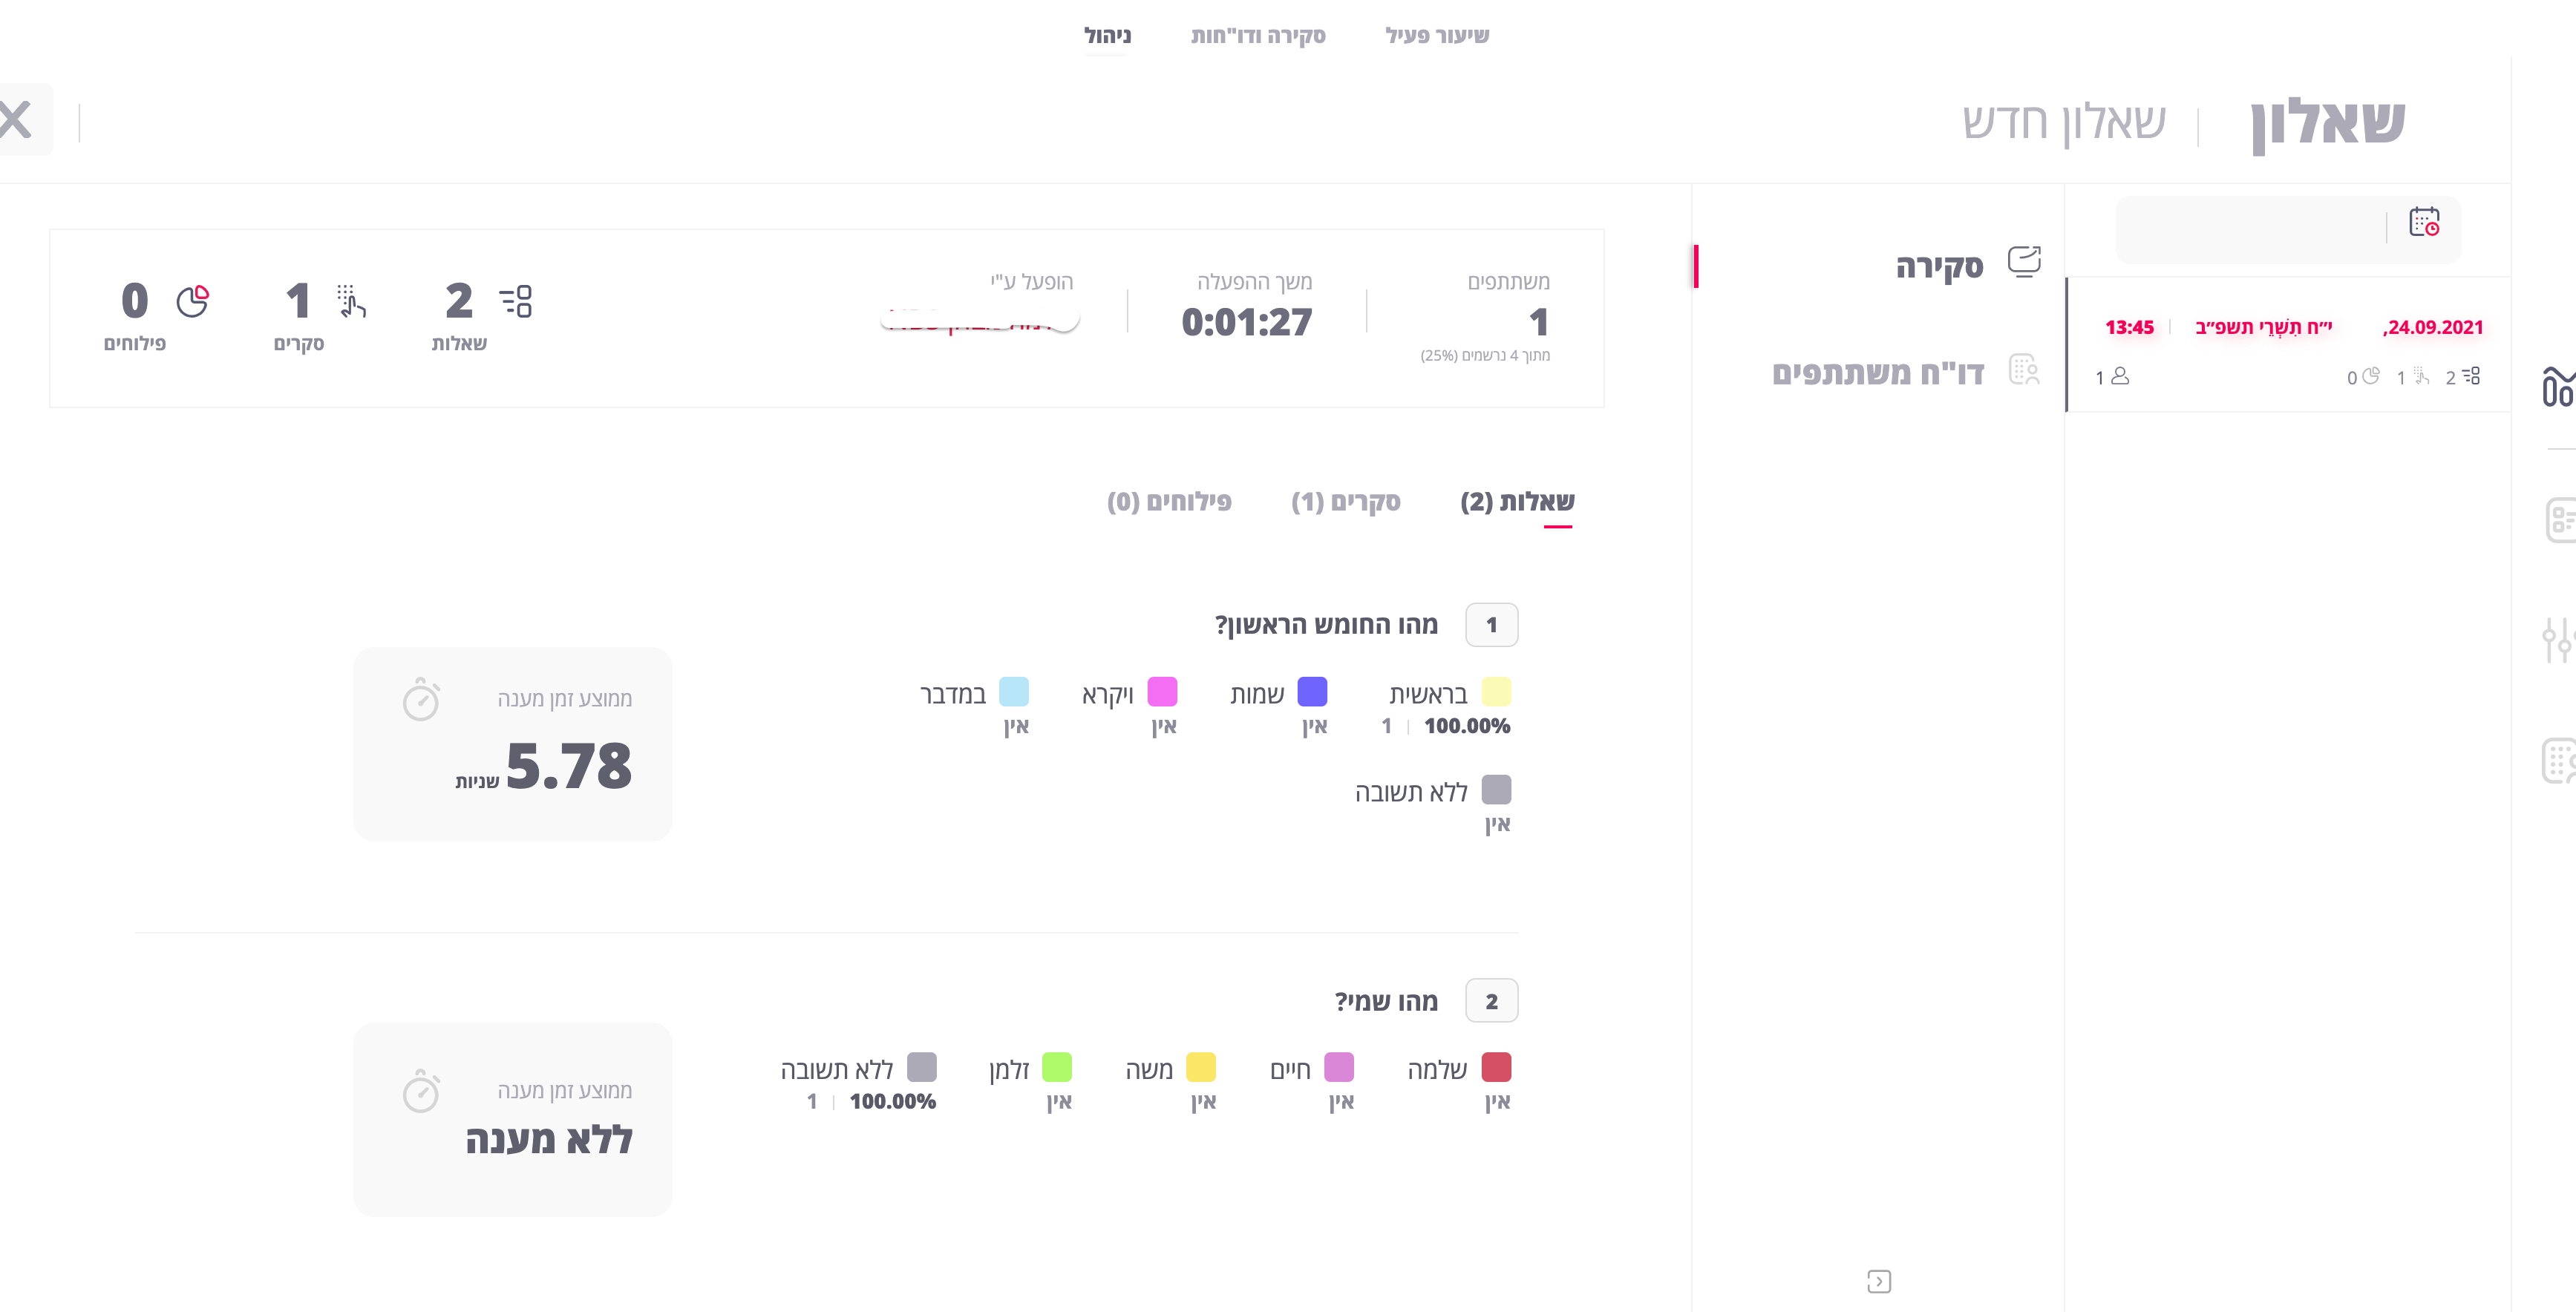Switch to the סקרים (1) tab
The image size is (2576, 1312).
pos(1345,502)
